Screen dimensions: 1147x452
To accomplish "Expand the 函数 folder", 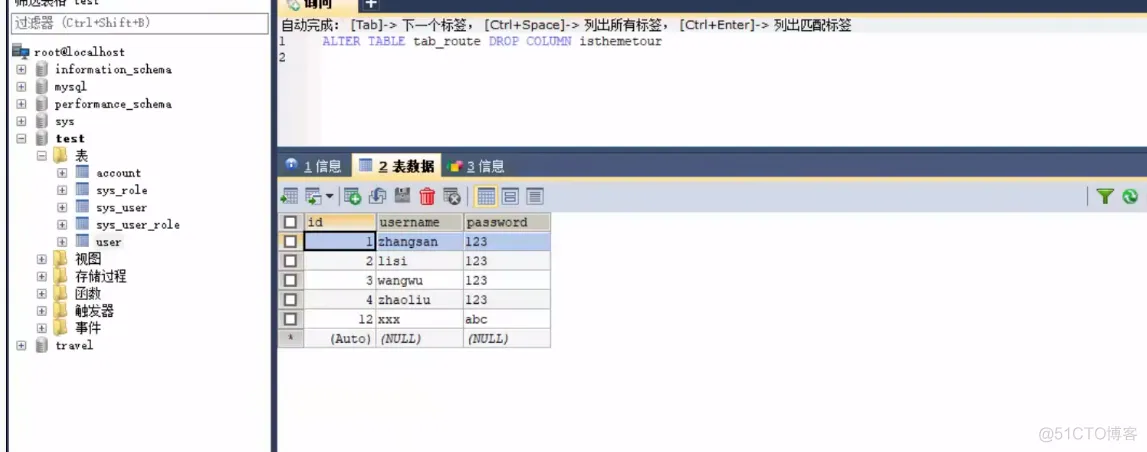I will click(x=42, y=294).
